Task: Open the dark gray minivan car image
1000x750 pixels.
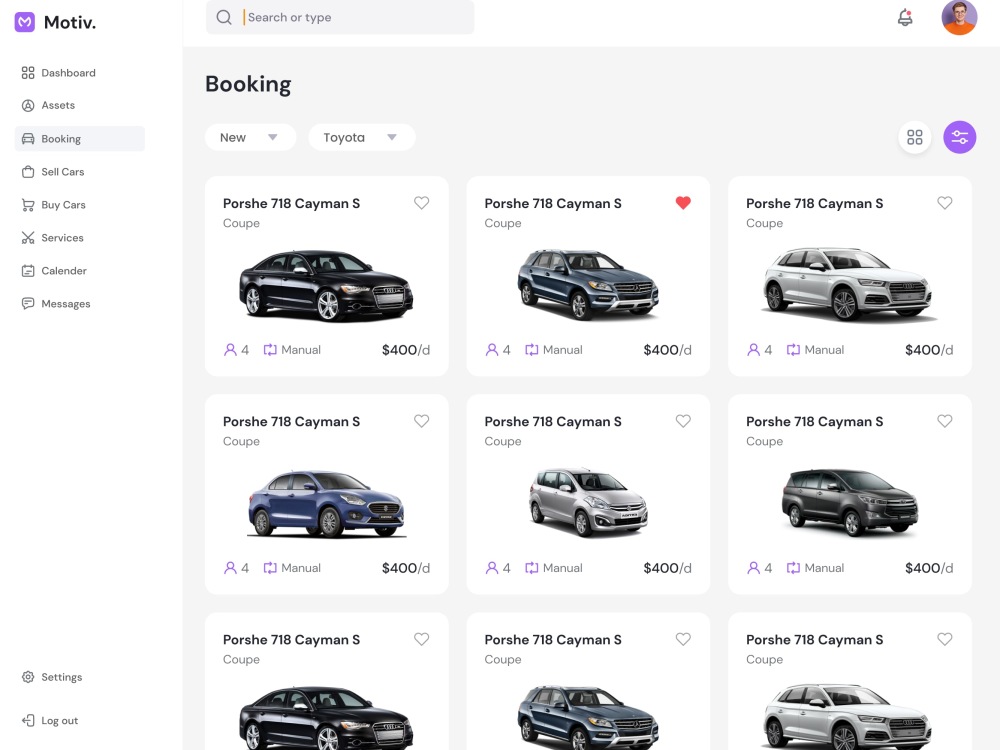Action: coord(849,503)
